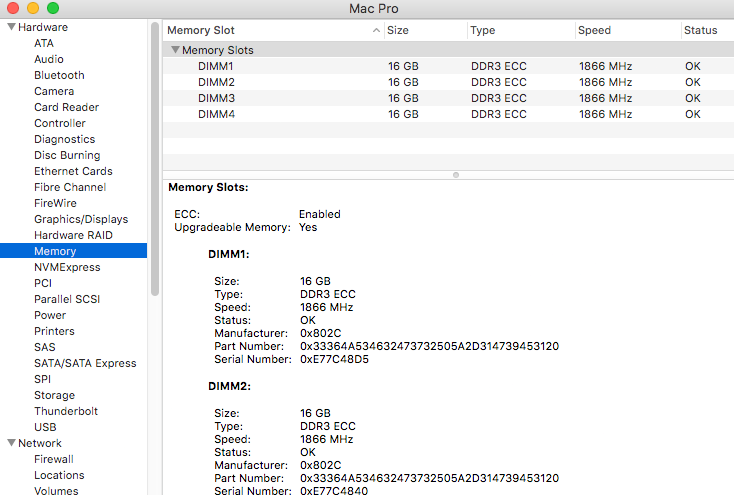Select ATA in the sidebar

pos(44,43)
